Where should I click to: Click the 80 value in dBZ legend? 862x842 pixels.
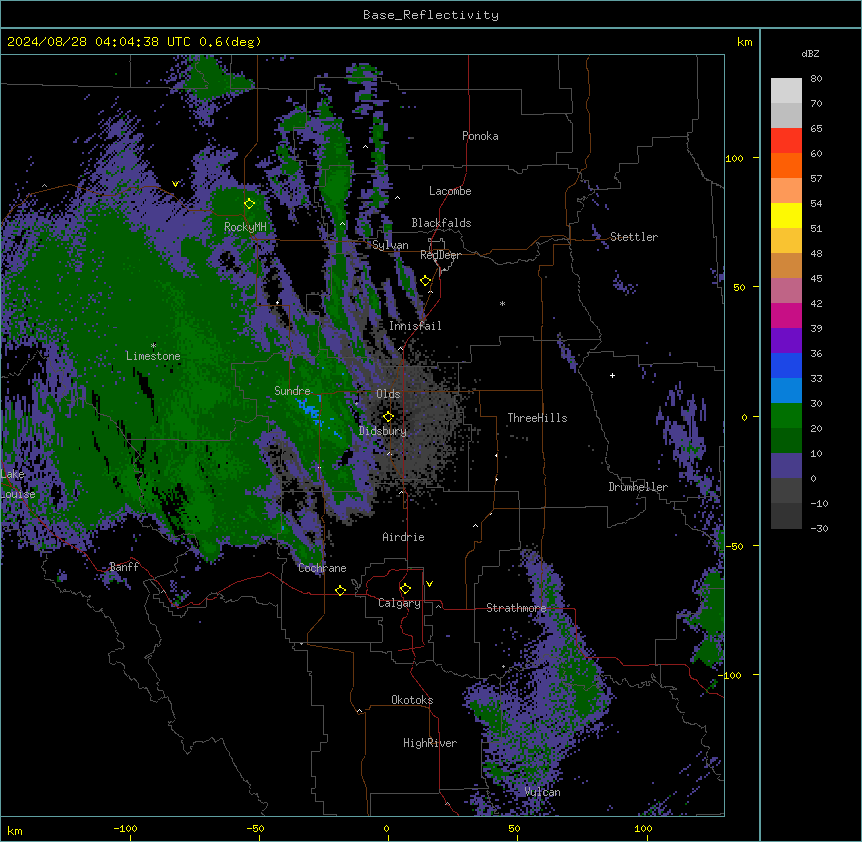(816, 79)
